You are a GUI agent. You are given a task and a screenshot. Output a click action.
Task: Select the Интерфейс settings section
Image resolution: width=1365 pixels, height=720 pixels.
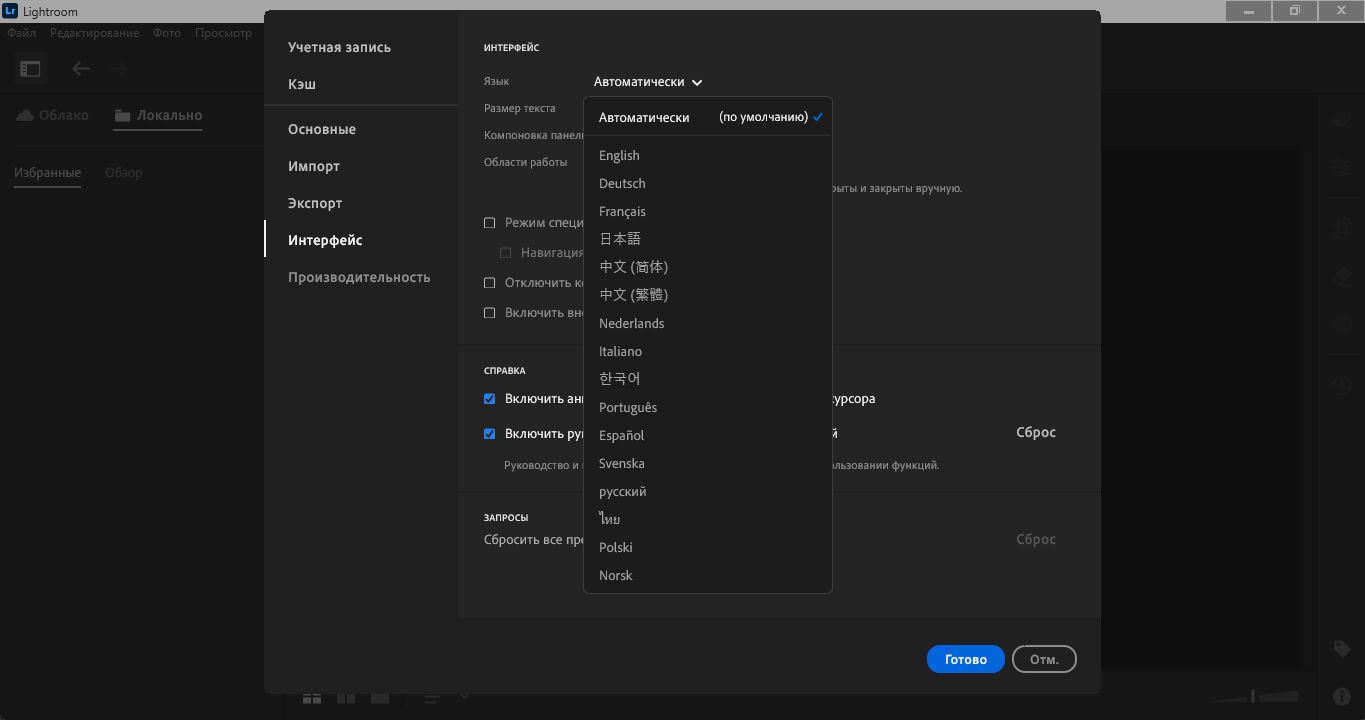coord(325,240)
